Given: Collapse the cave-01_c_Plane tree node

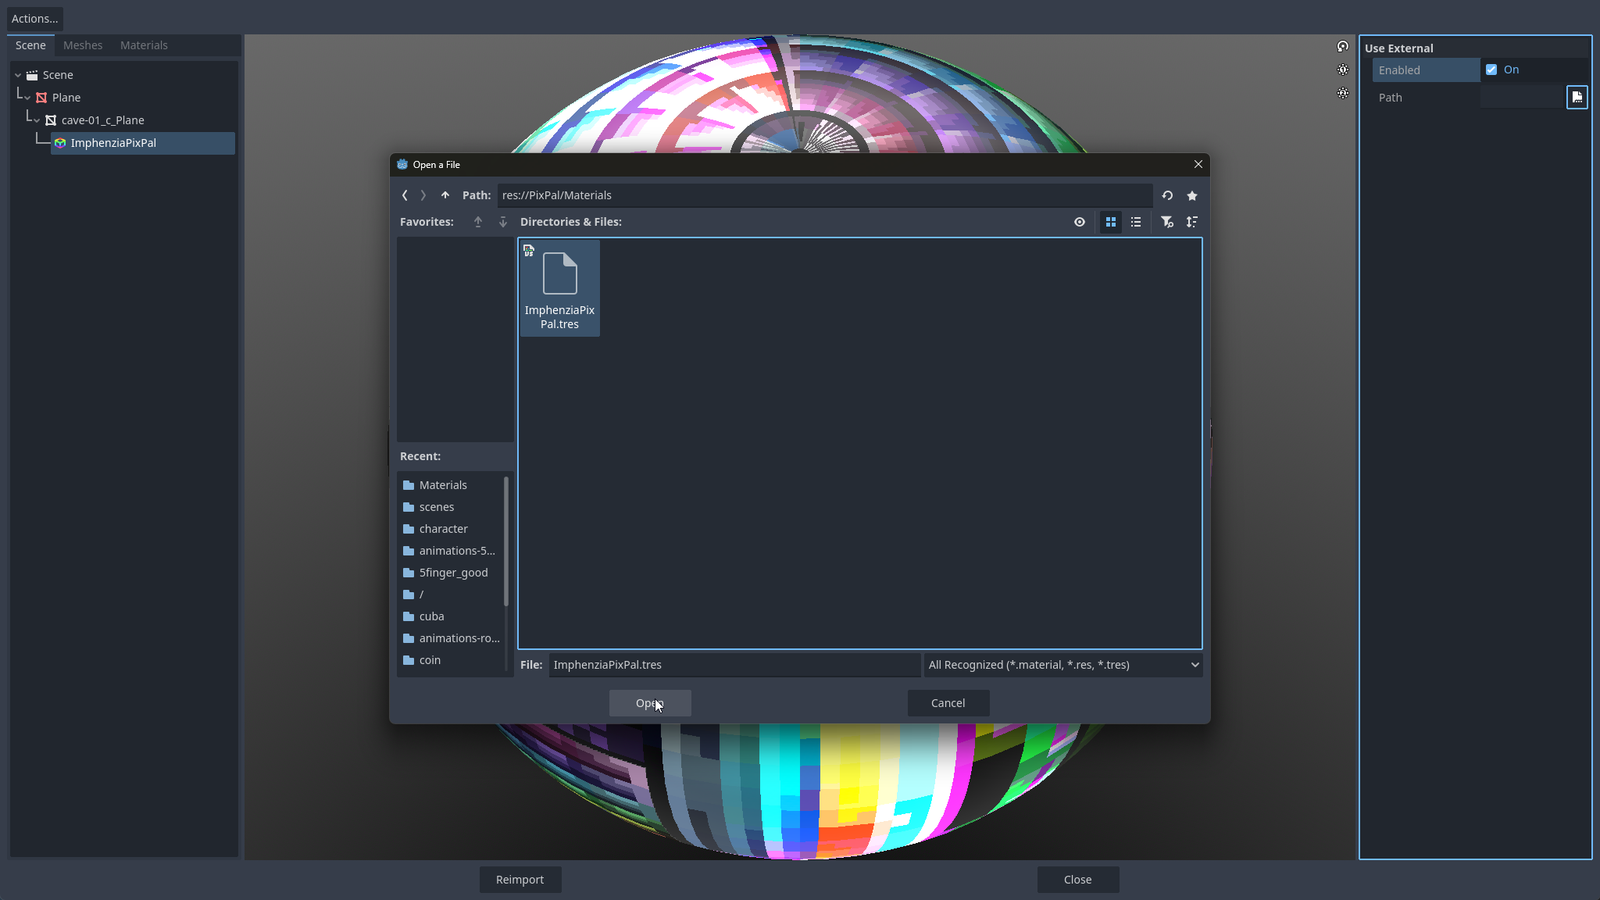Looking at the screenshot, I should point(37,120).
